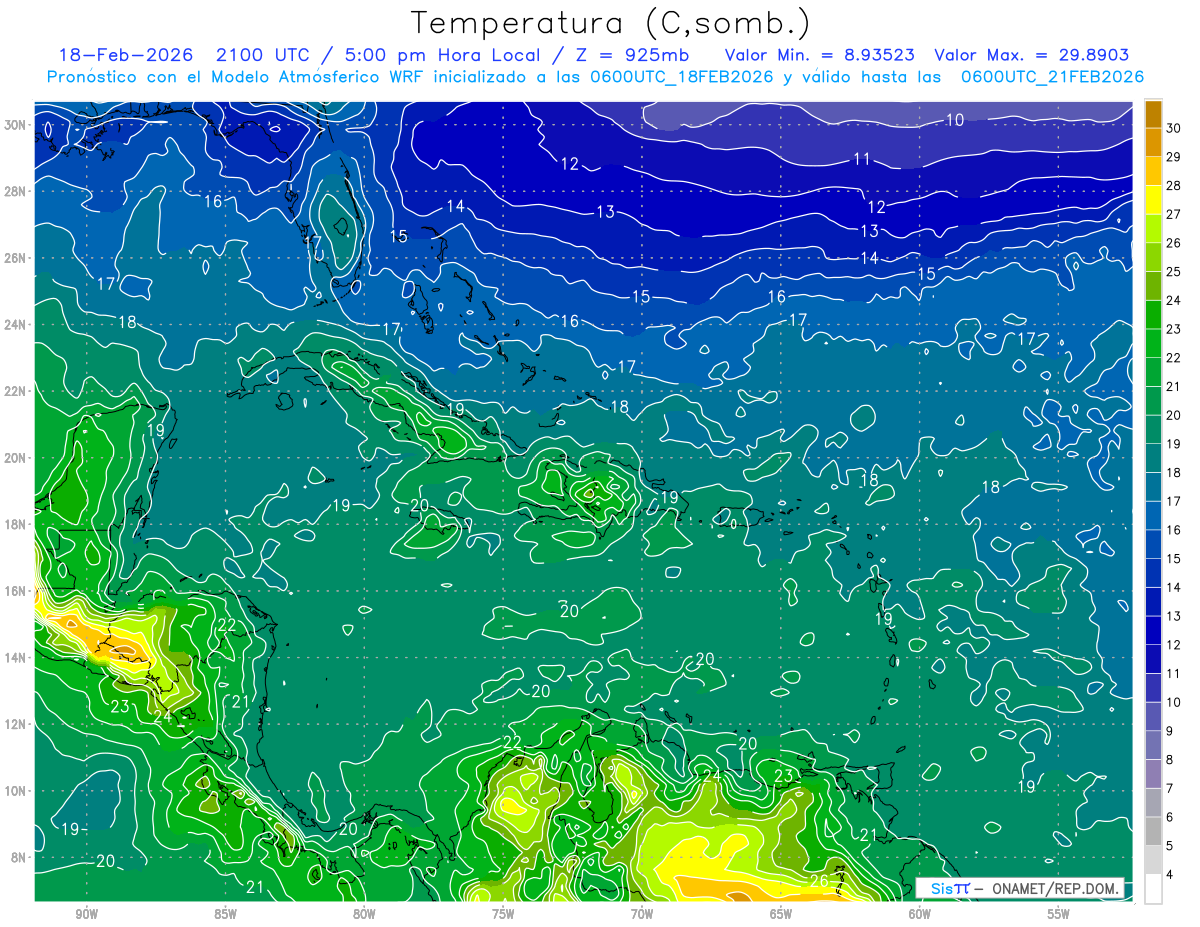Click the "11" contour label on the map
Screen dimensions: 1200x927
click(862, 159)
